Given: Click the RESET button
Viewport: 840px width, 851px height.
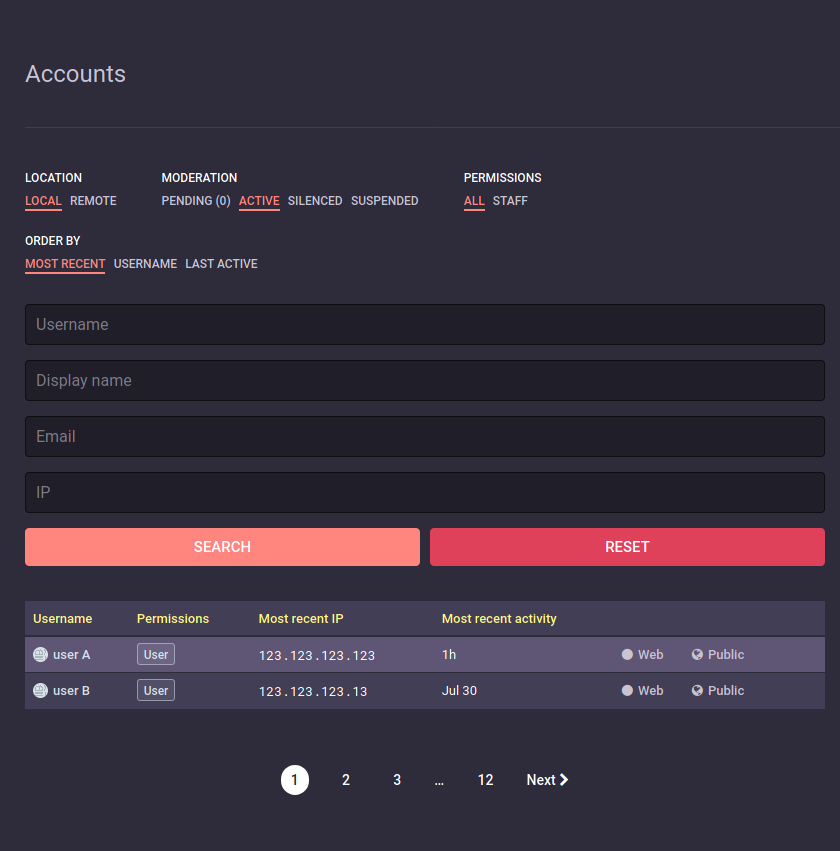Looking at the screenshot, I should [x=627, y=547].
